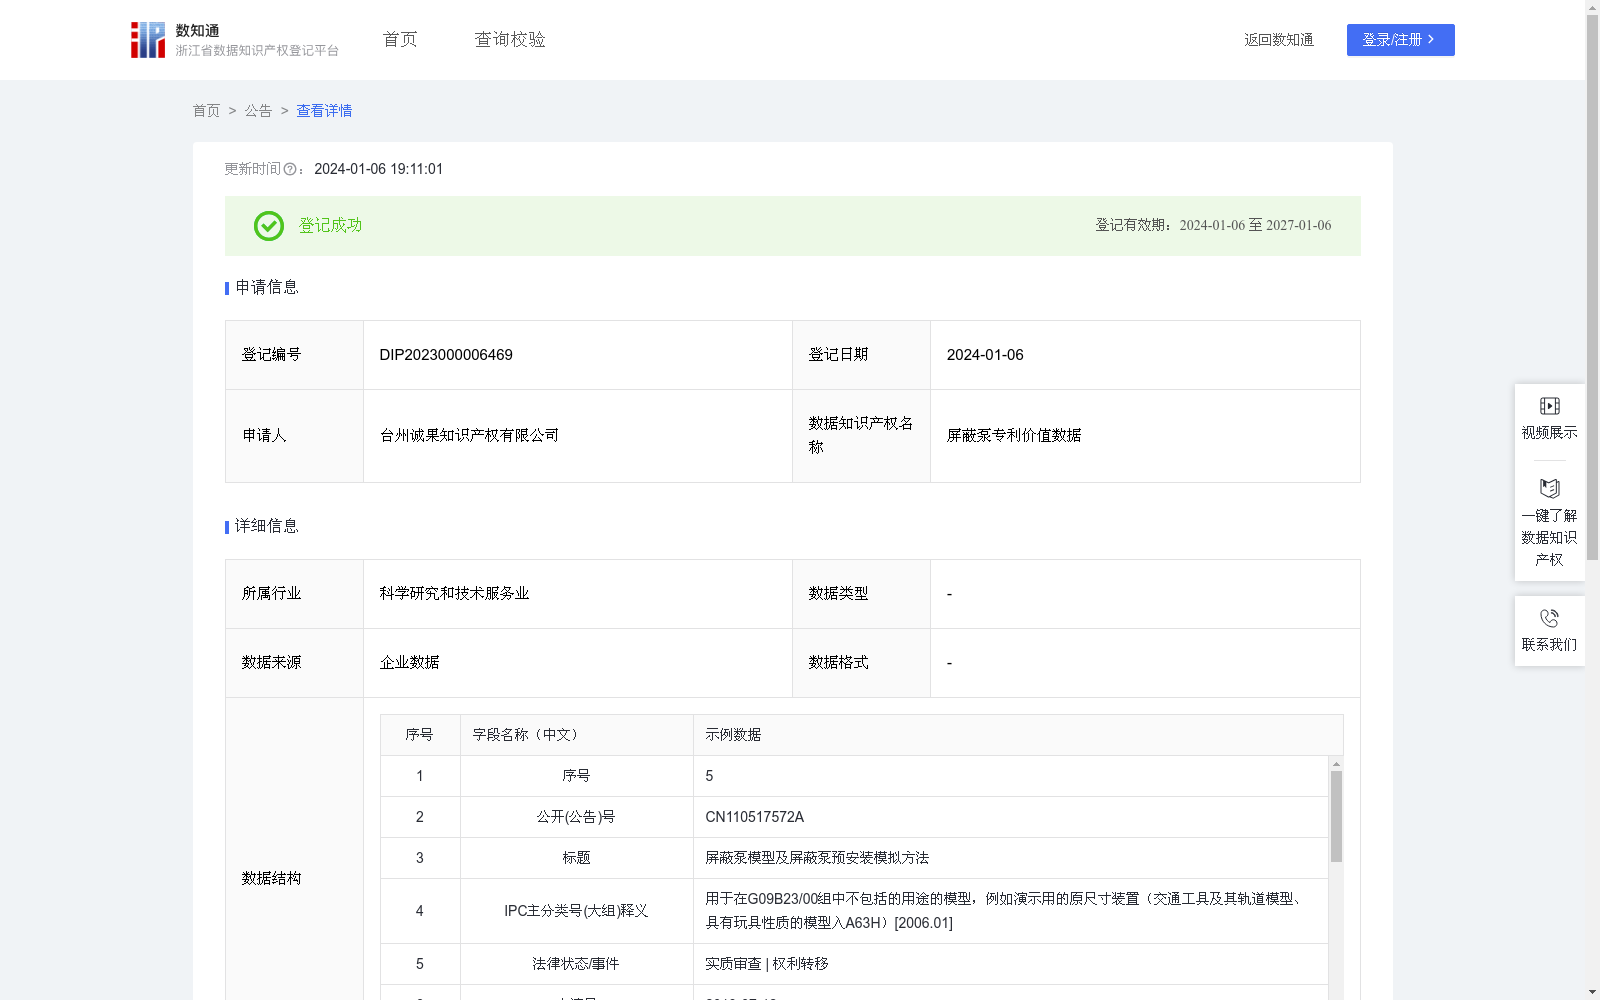Image resolution: width=1600 pixels, height=1000 pixels.
Task: Click the 申请信息 section heading
Action: [x=266, y=288]
